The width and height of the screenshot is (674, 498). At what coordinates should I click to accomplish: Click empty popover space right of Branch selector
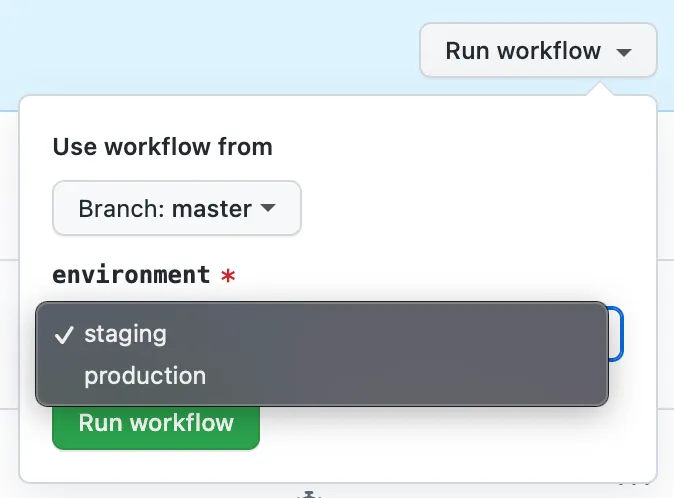470,209
